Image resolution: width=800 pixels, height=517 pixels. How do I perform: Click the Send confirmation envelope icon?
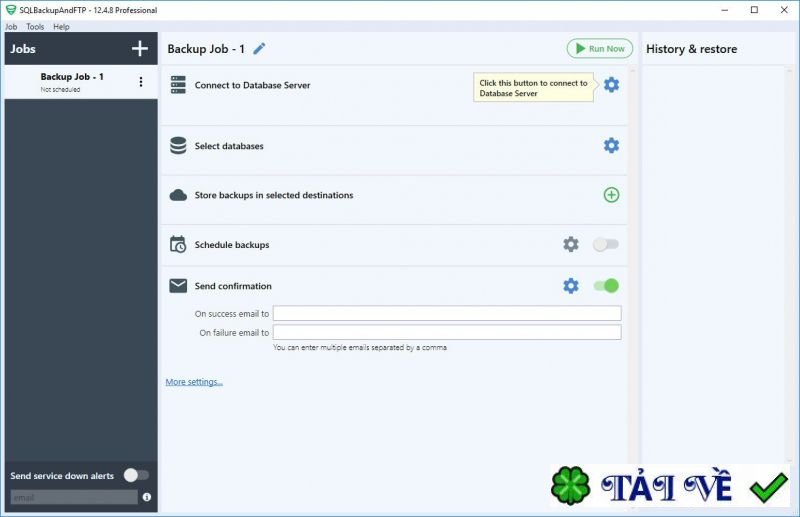[178, 286]
